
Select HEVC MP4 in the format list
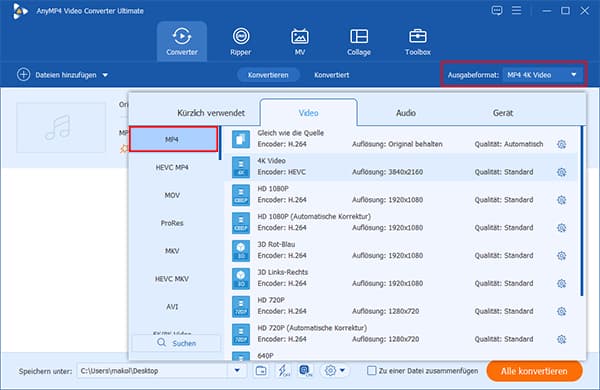tap(172, 167)
